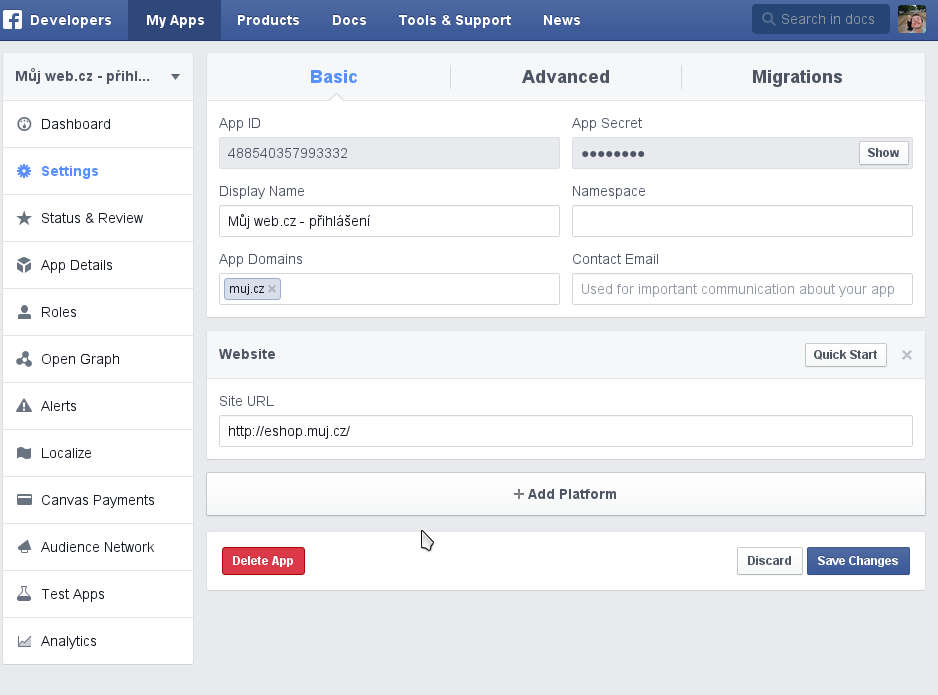Click the Alerts warning triangle icon
Viewport: 938px width, 695px height.
24,406
